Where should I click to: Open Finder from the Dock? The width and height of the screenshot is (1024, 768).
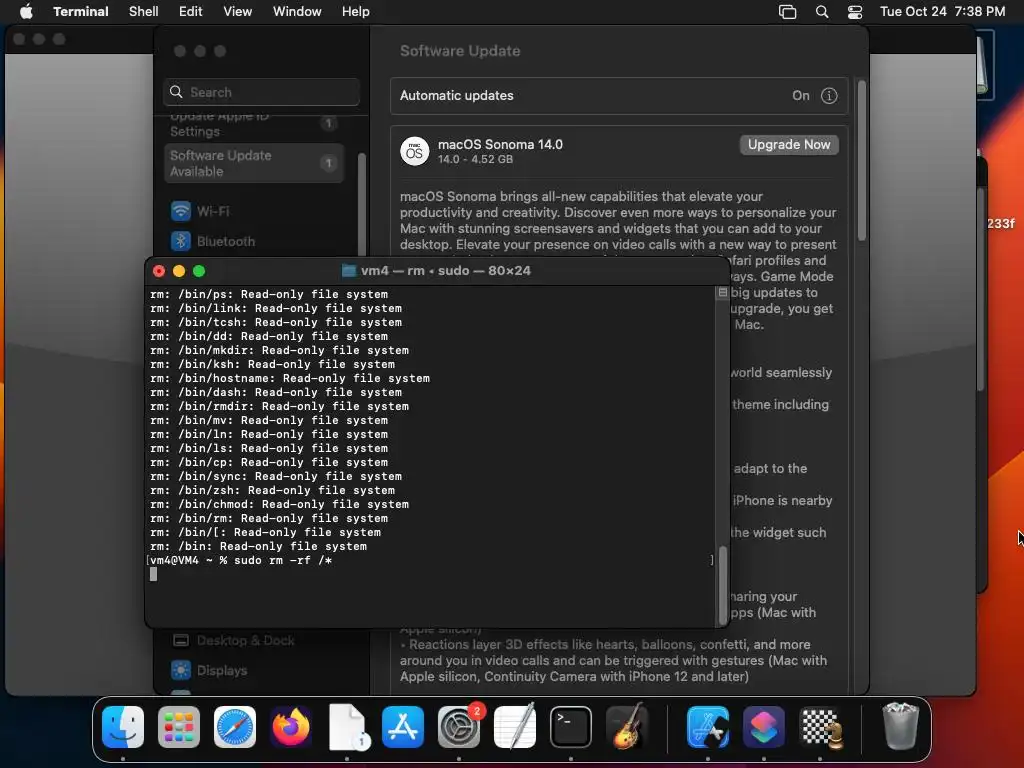click(123, 726)
